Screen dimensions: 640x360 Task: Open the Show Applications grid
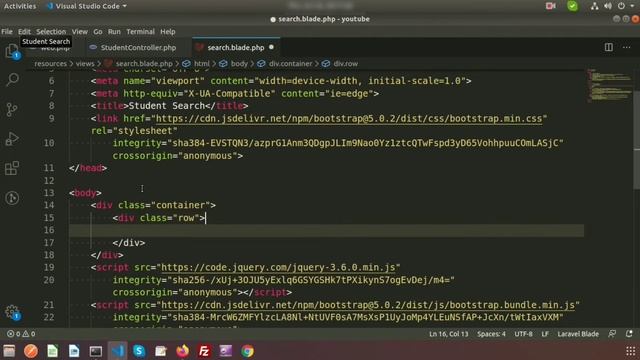(x=630, y=351)
